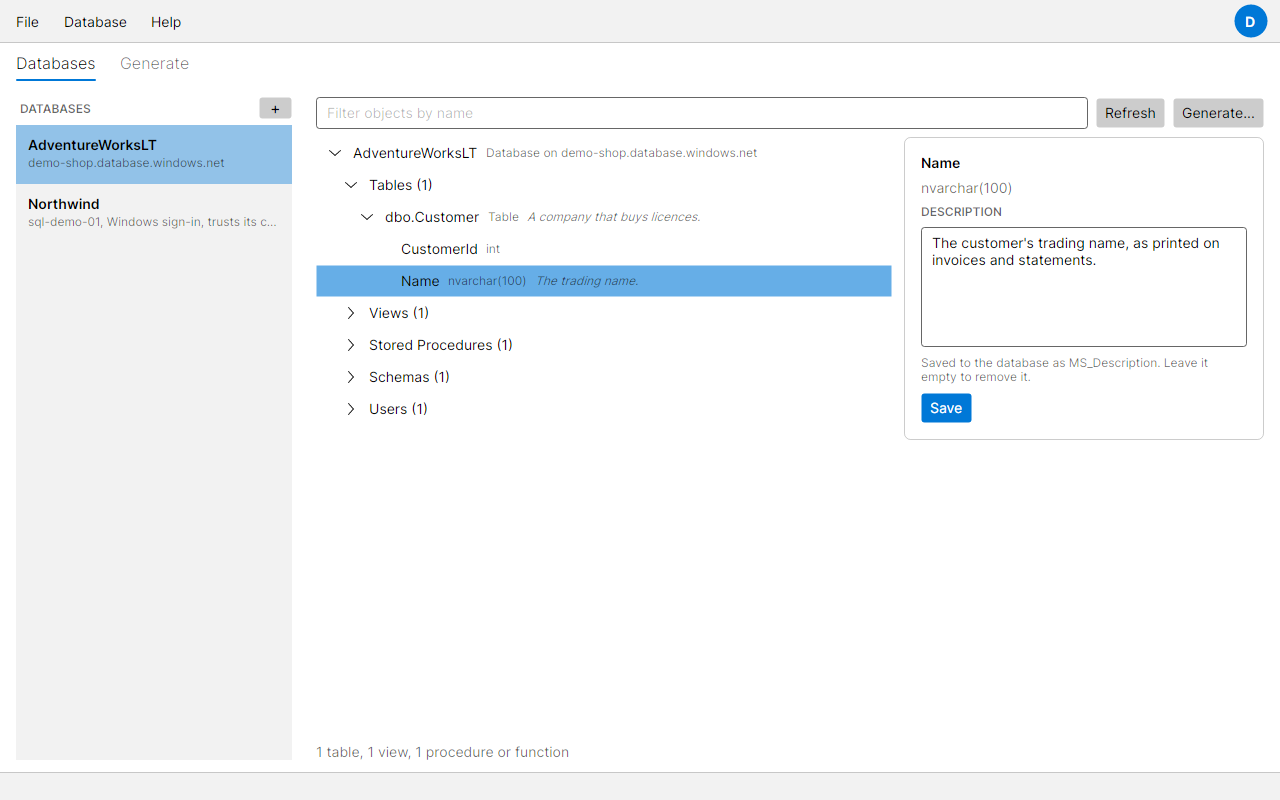This screenshot has width=1280, height=800.
Task: Open the File menu
Action: pos(28,22)
